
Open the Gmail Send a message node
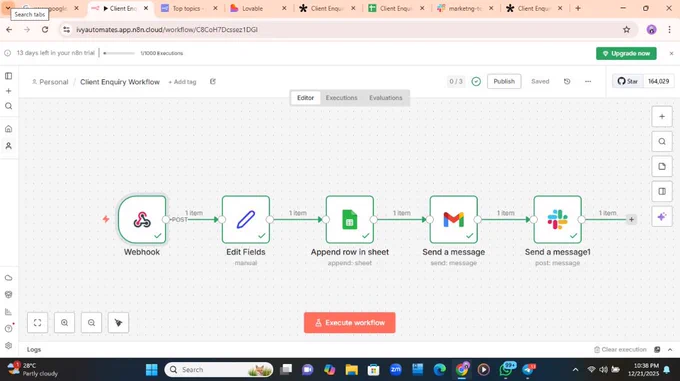454,219
